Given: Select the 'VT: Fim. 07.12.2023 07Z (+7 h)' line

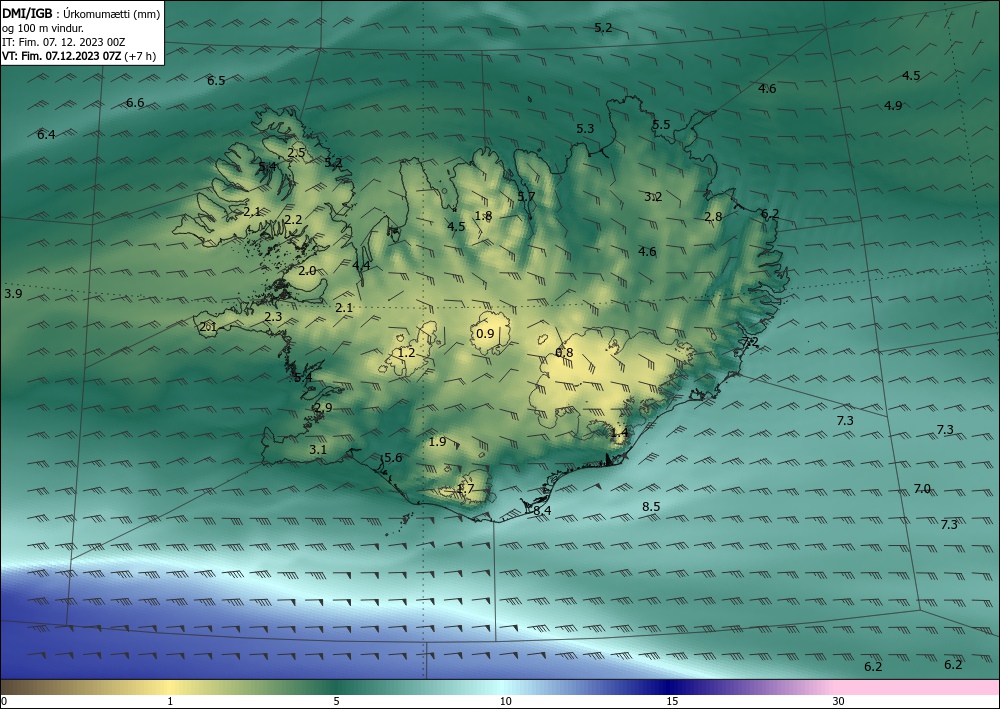Looking at the screenshot, I should point(79,56).
